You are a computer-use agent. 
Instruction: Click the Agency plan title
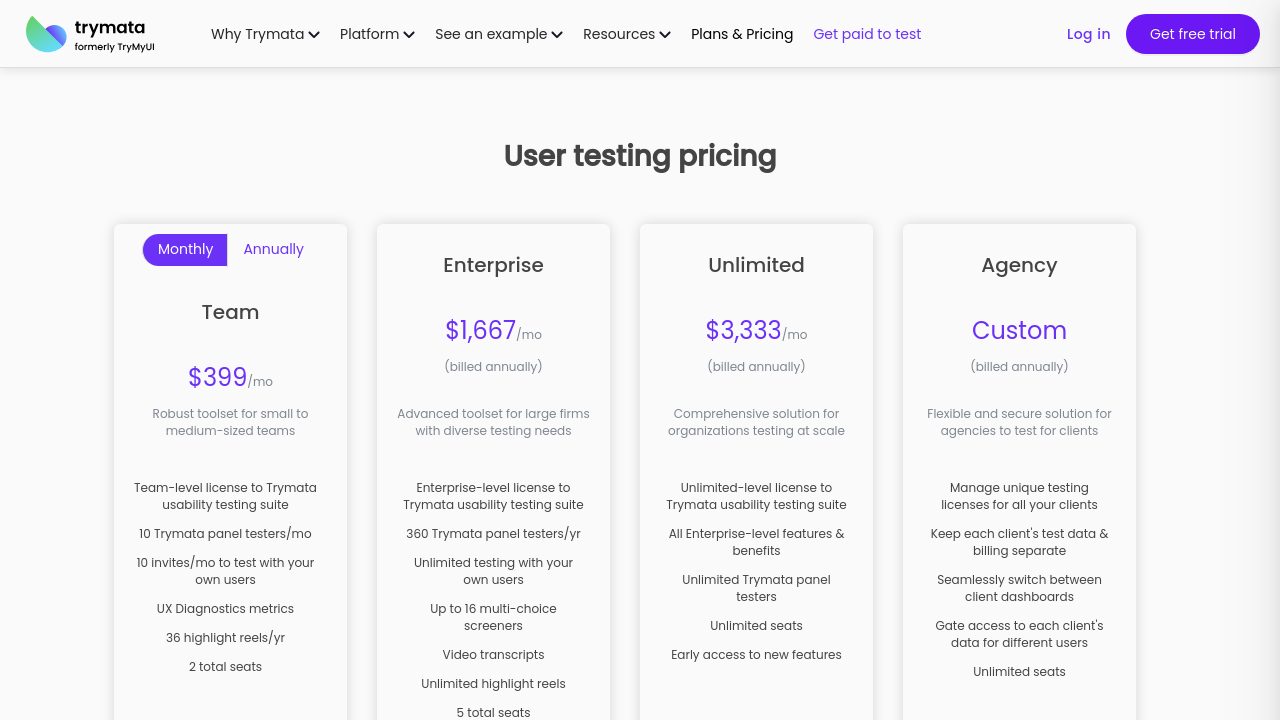(x=1019, y=265)
